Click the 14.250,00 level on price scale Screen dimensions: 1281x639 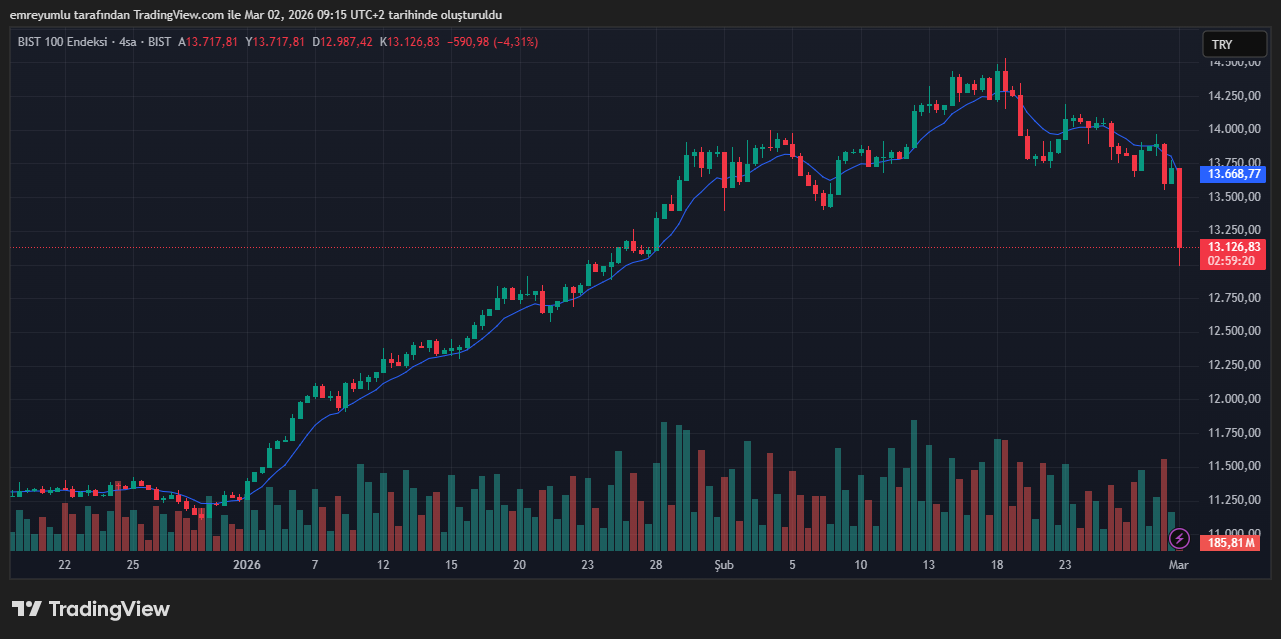[1235, 96]
